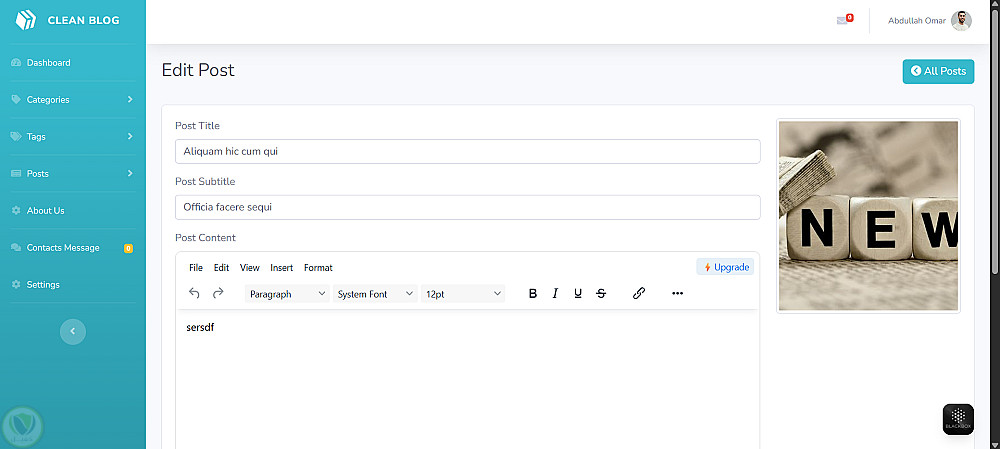Click the yellow contacts count badge

[128, 248]
